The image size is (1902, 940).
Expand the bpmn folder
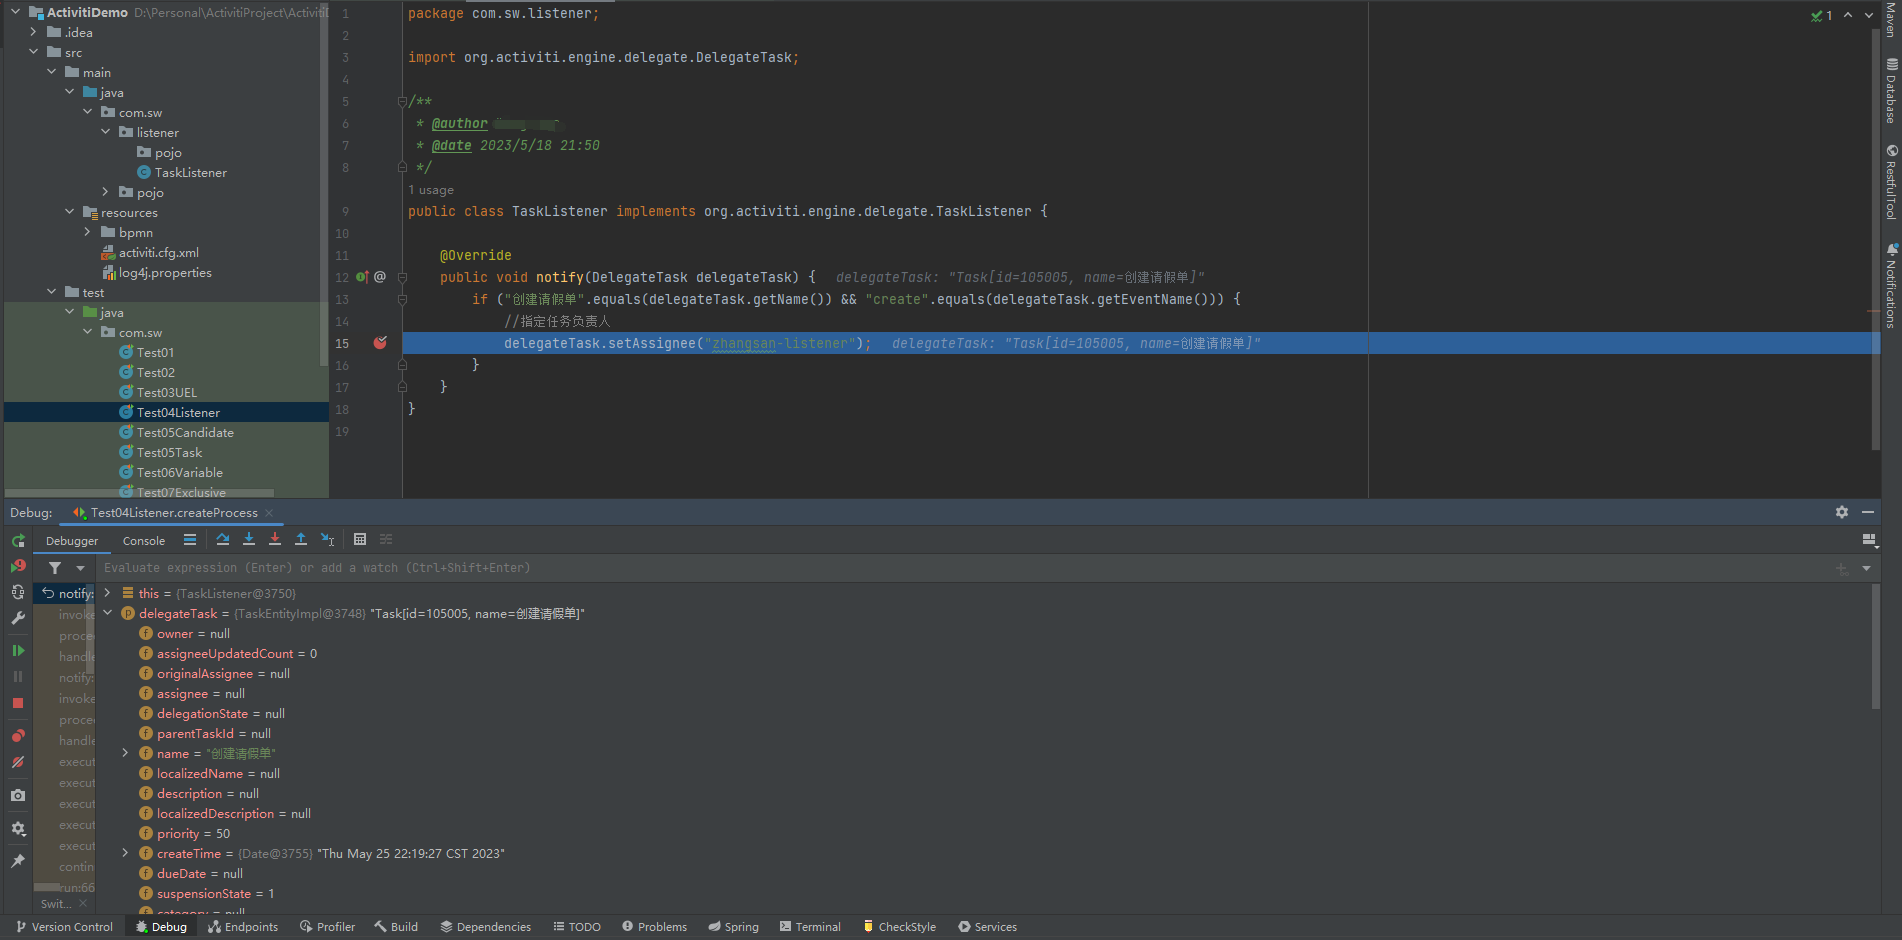[87, 232]
